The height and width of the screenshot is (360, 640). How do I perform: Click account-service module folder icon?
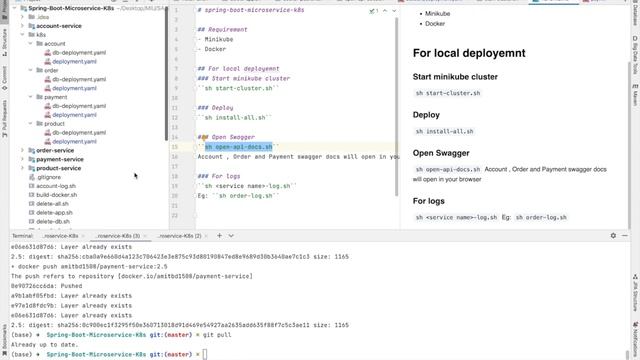31,26
